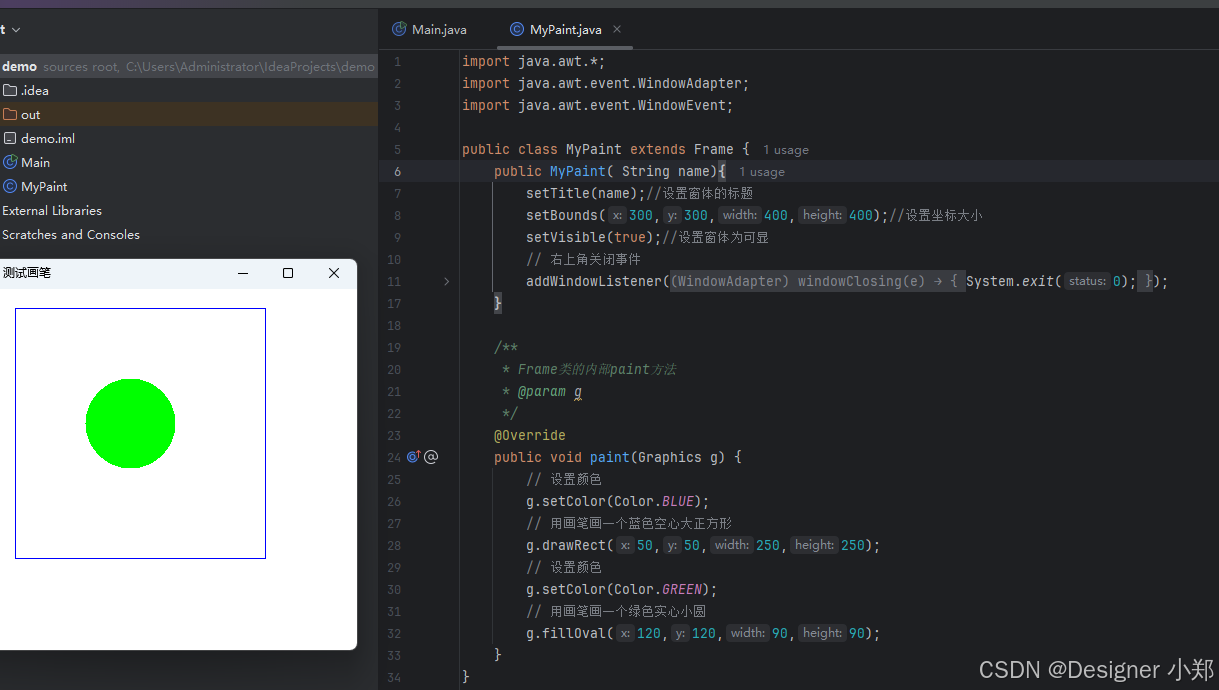
Task: Open External Libraries node
Action: 52,210
